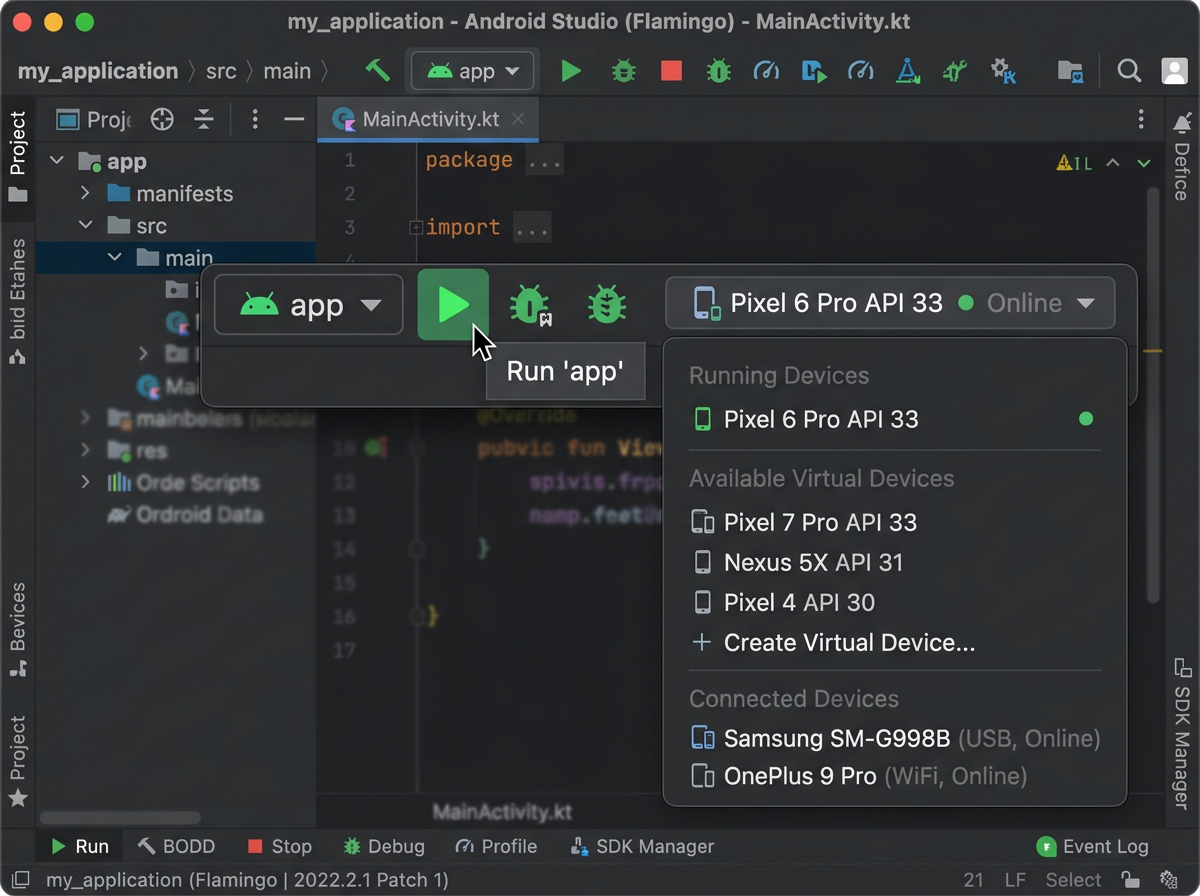
Task: Click the large green Run 'app' play button
Action: coord(453,304)
